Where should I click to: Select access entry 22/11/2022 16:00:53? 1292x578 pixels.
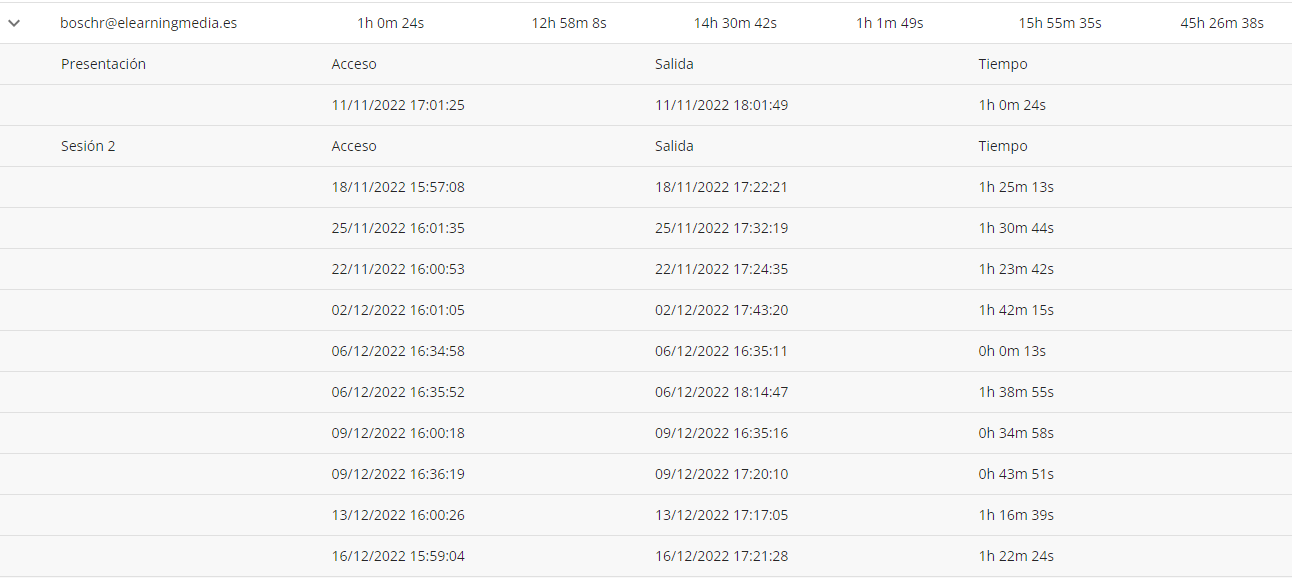398,269
